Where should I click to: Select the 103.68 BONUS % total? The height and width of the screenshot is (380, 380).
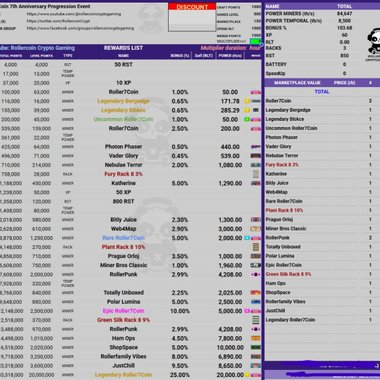(x=345, y=28)
